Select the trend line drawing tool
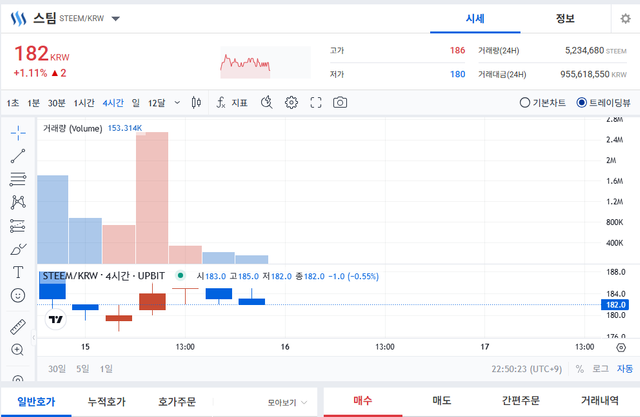 [x=18, y=156]
